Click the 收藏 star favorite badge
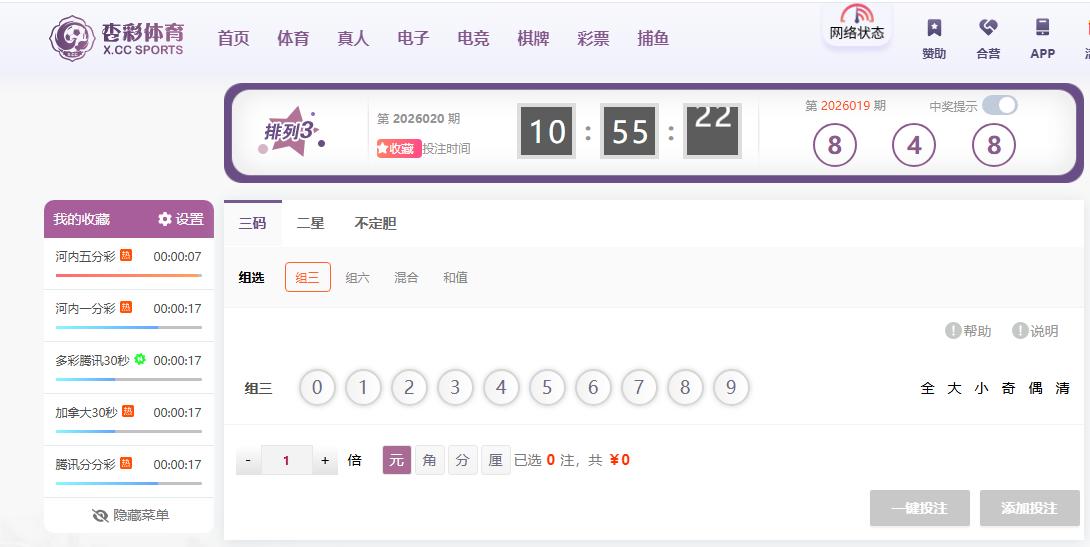This screenshot has width=1090, height=547. 397,148
